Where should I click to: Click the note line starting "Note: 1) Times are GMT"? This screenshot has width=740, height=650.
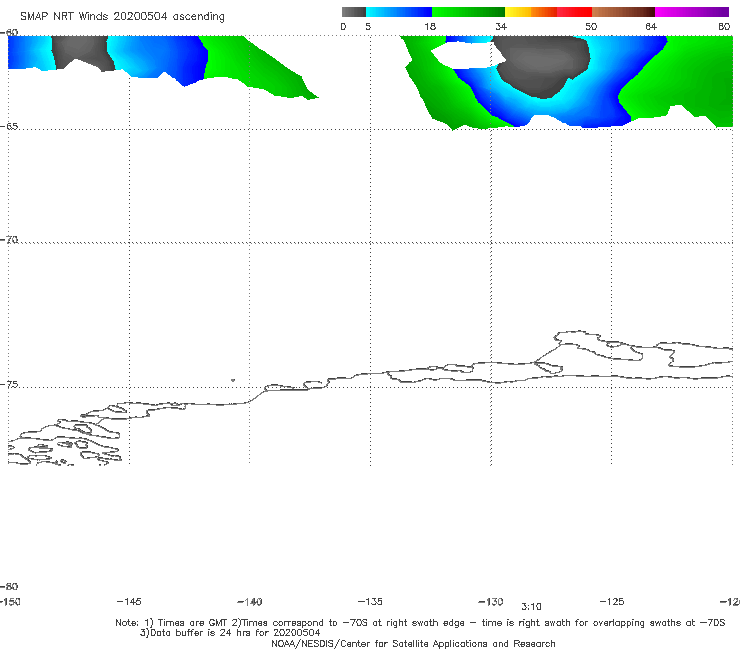pyautogui.click(x=420, y=623)
